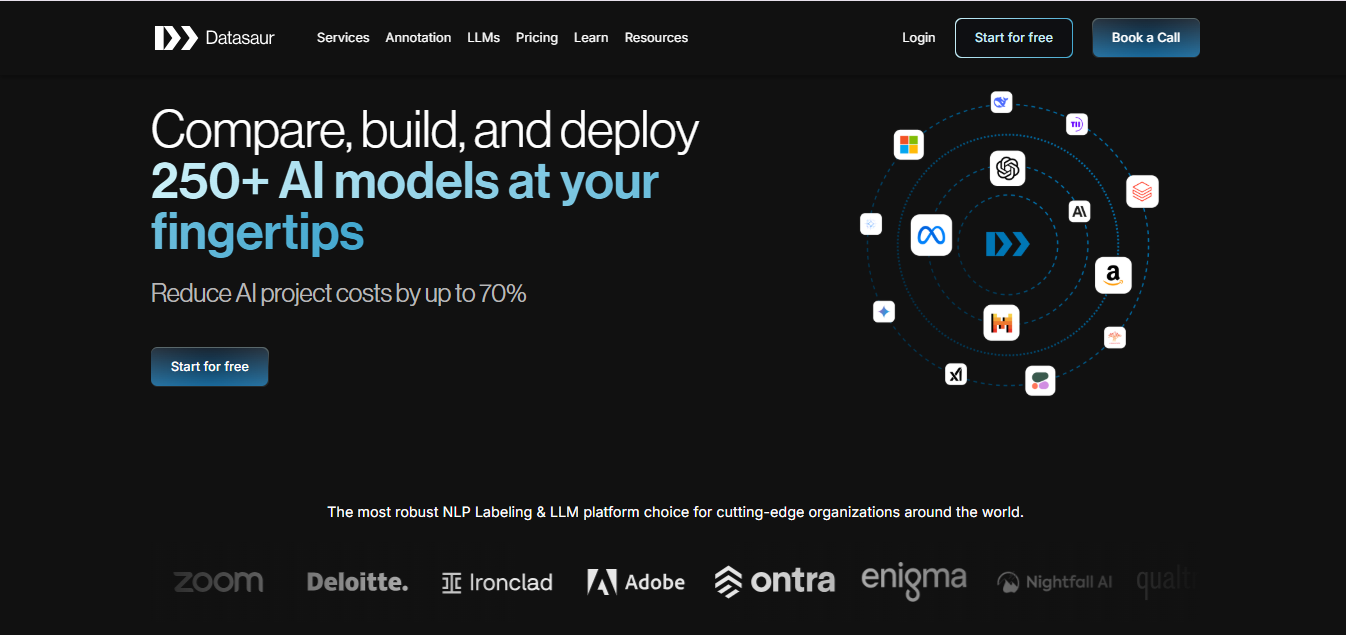Click the OpenAI logo in the orbit graphic

click(1007, 168)
